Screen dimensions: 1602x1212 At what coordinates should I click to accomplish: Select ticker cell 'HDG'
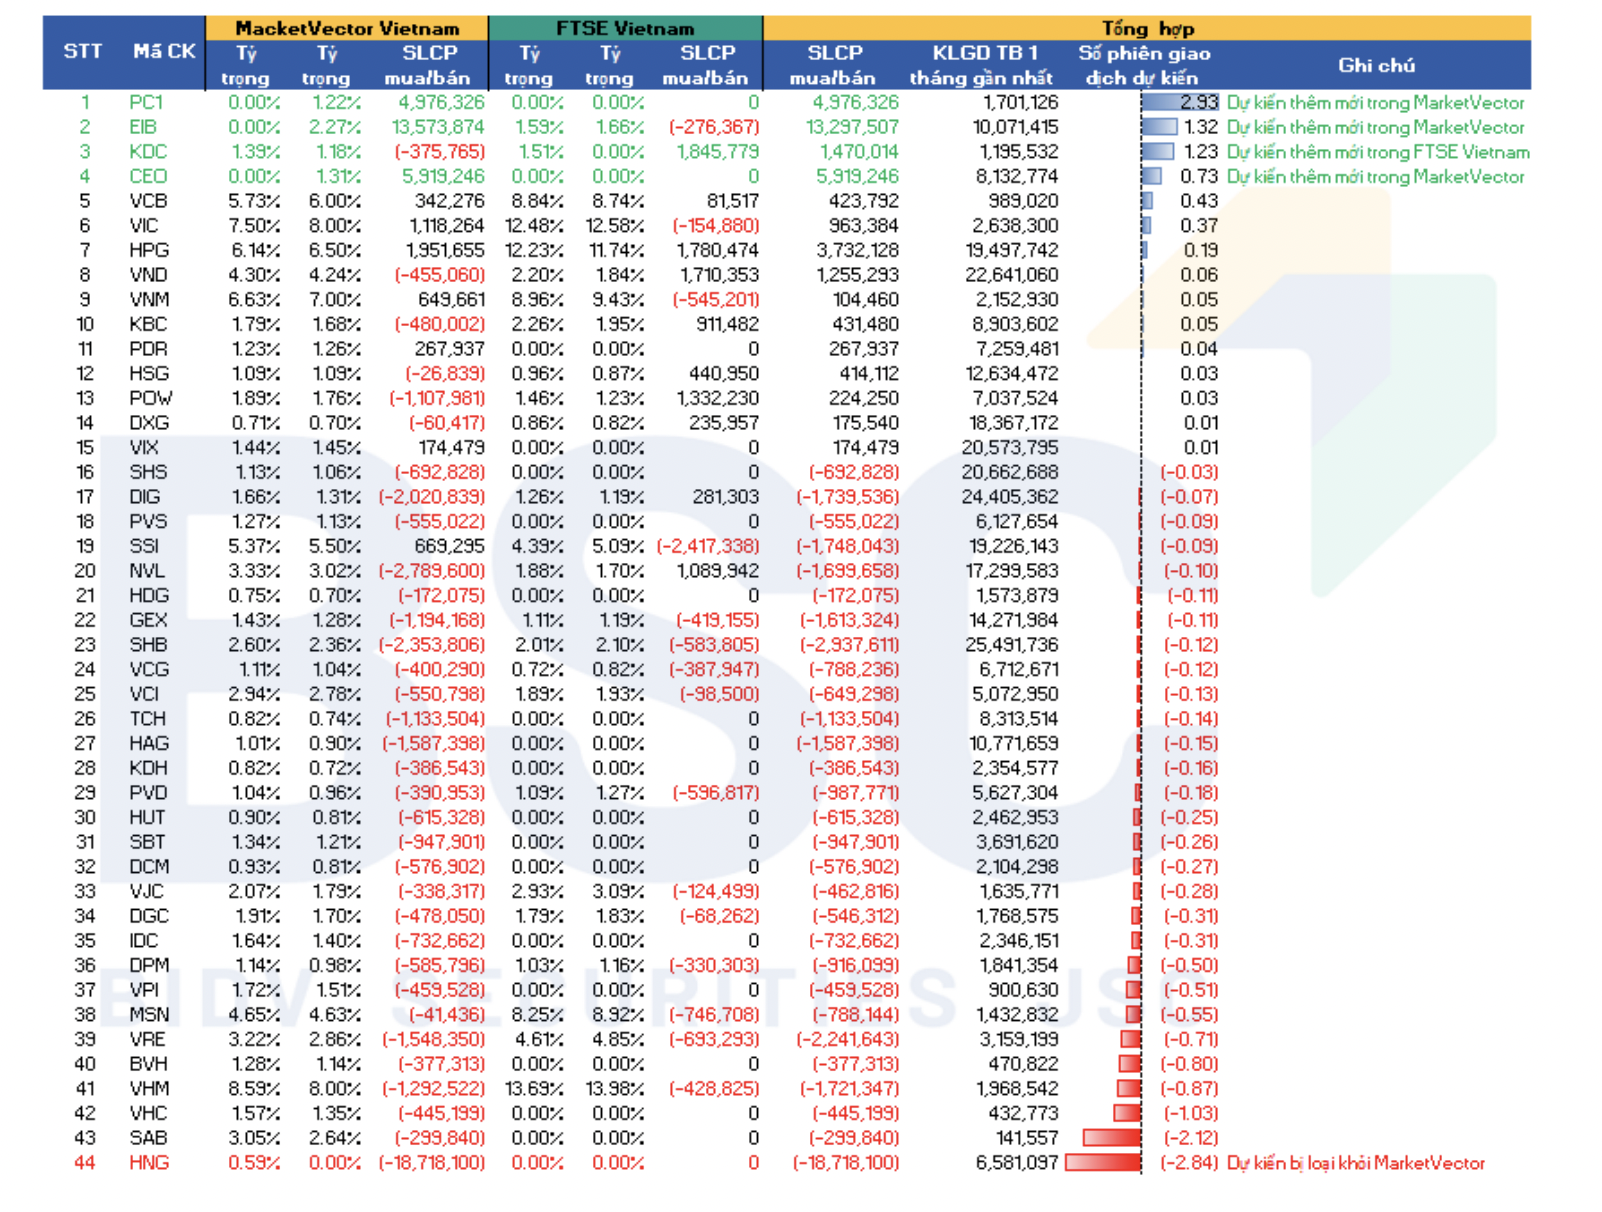pyautogui.click(x=149, y=596)
